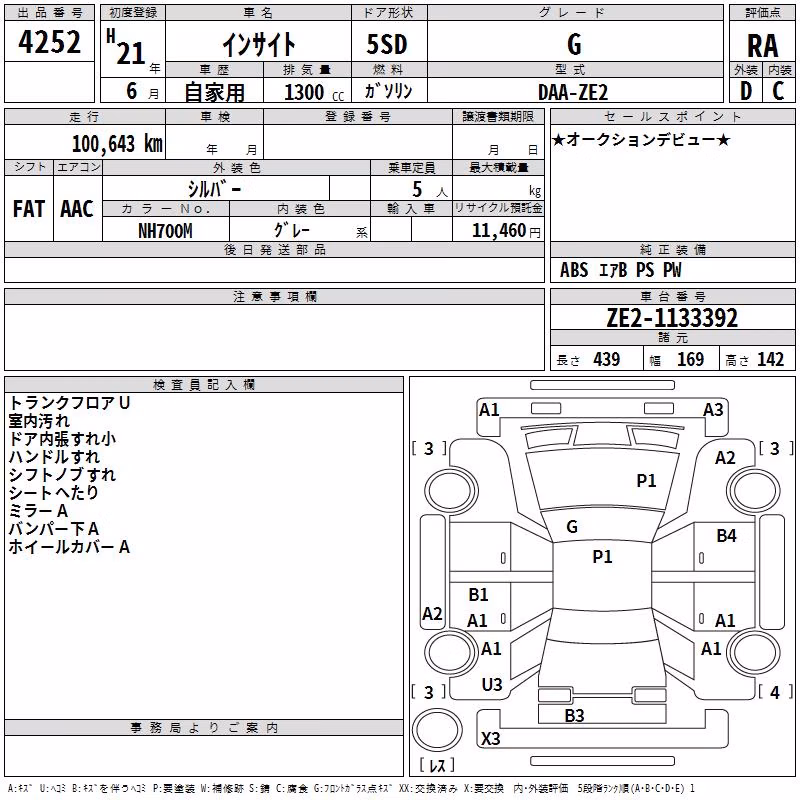
Task: Select the note ミラーA
Action: click(38, 511)
